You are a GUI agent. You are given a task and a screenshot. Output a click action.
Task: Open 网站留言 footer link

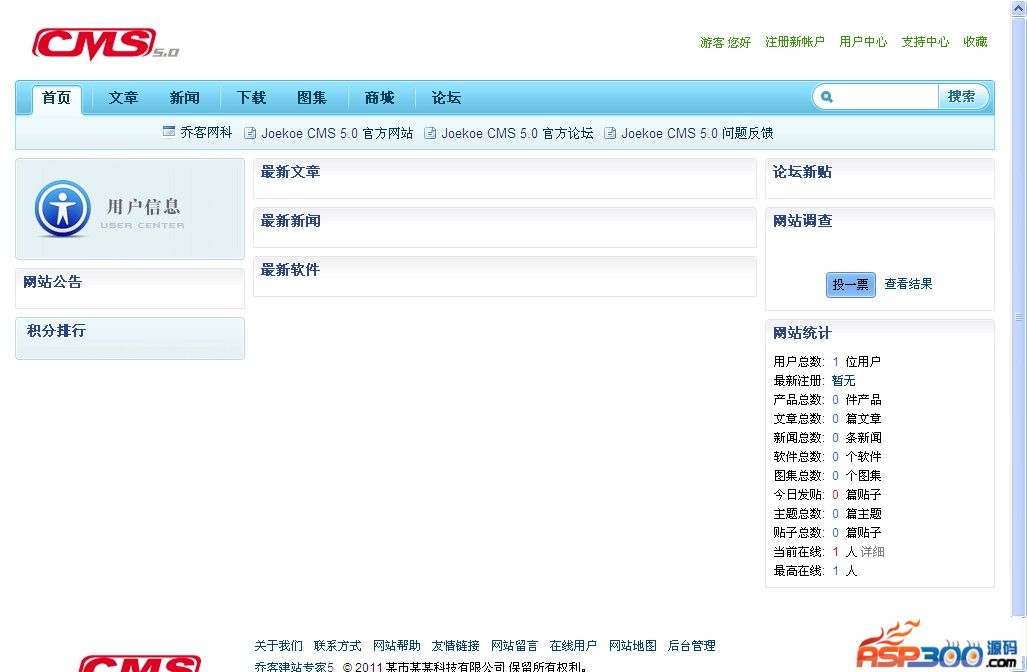tap(514, 646)
